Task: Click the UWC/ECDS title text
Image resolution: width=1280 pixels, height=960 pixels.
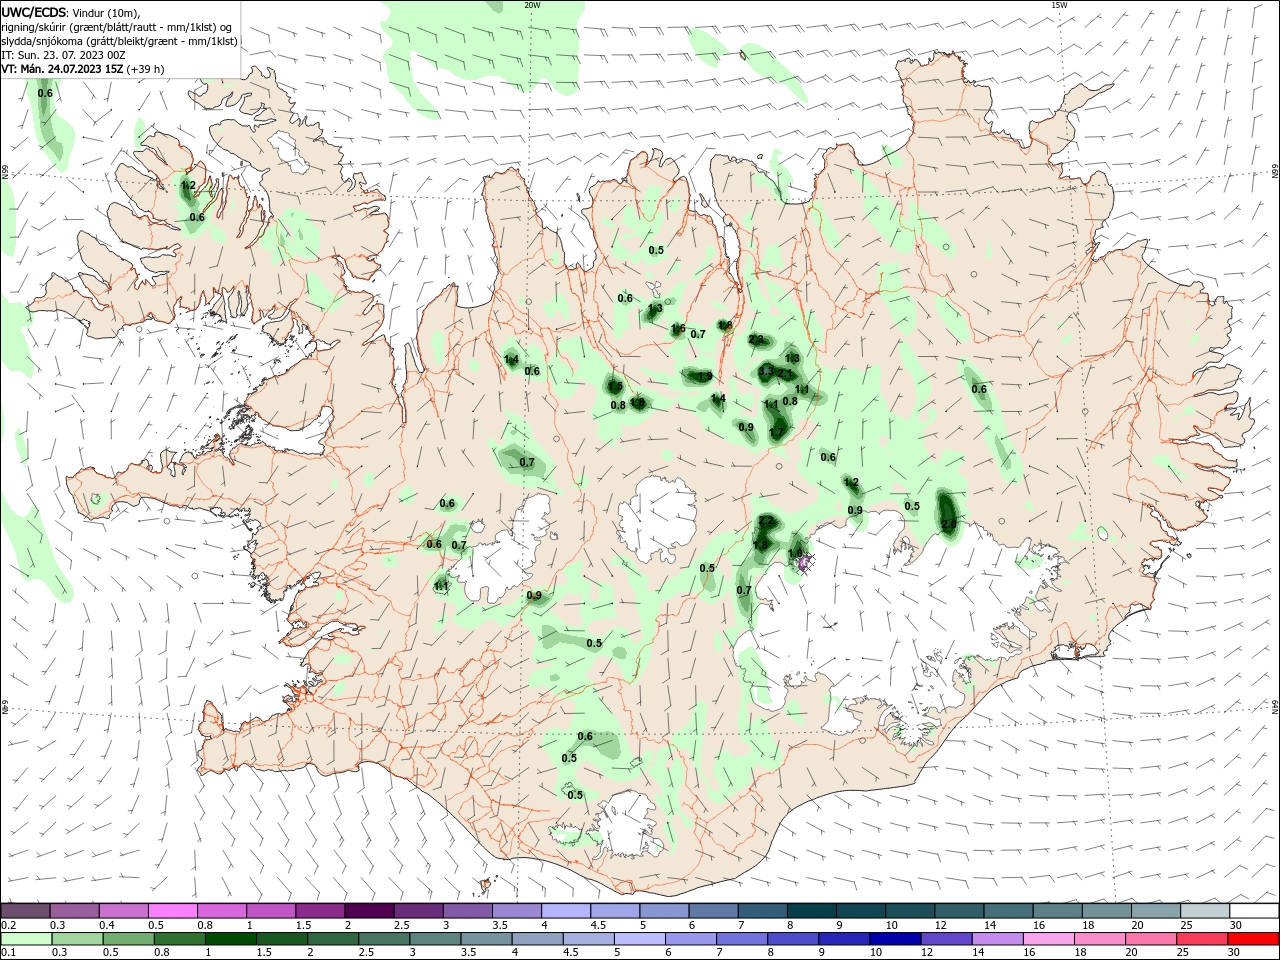Action: pos(34,12)
